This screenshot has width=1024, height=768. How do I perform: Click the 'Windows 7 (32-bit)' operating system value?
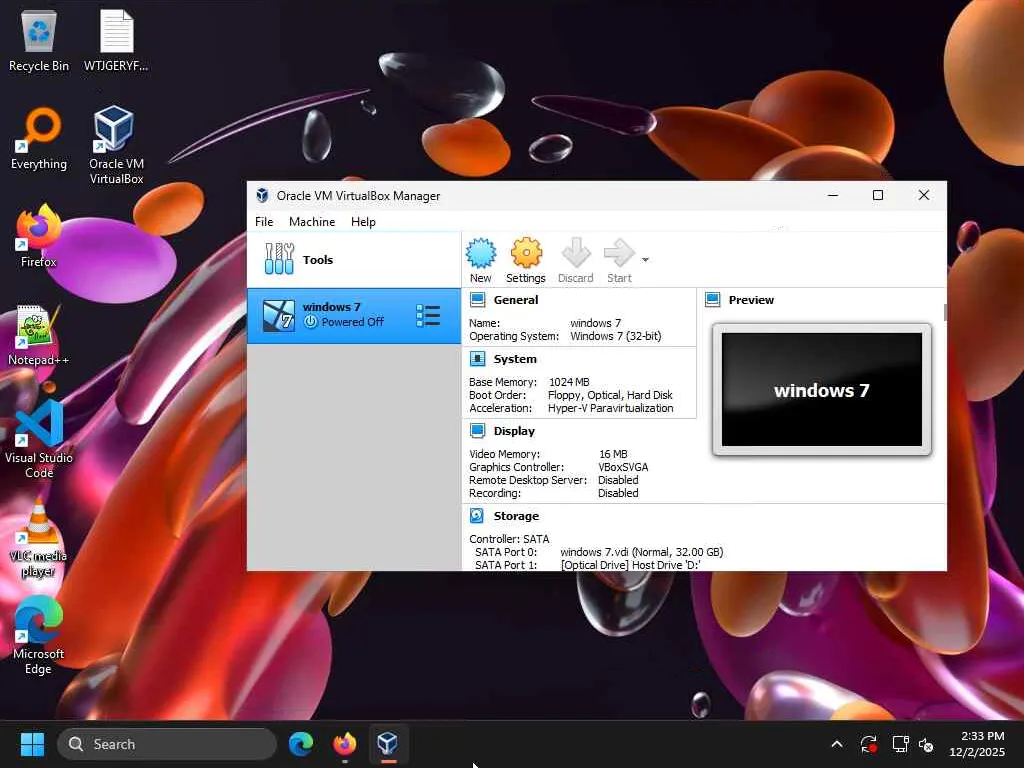click(x=615, y=336)
